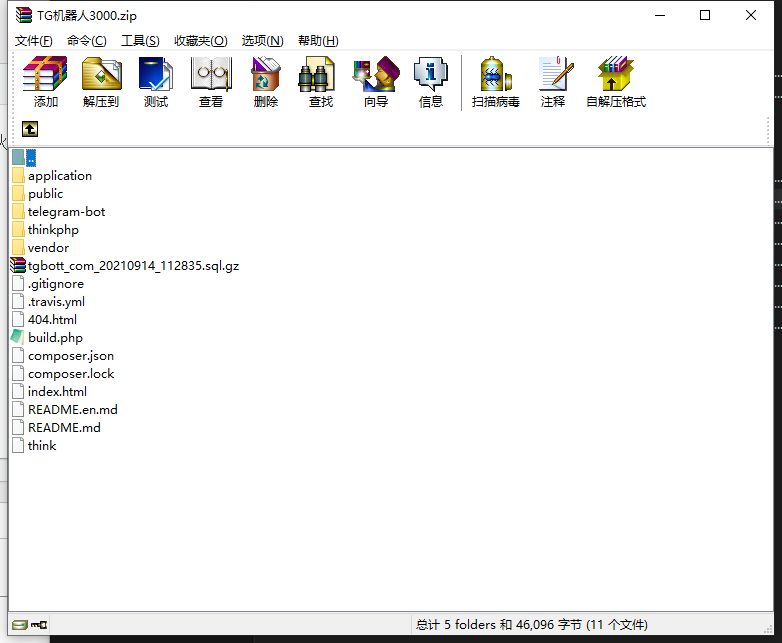Select the telegram-bot folder icon
The image size is (782, 643).
tap(18, 212)
